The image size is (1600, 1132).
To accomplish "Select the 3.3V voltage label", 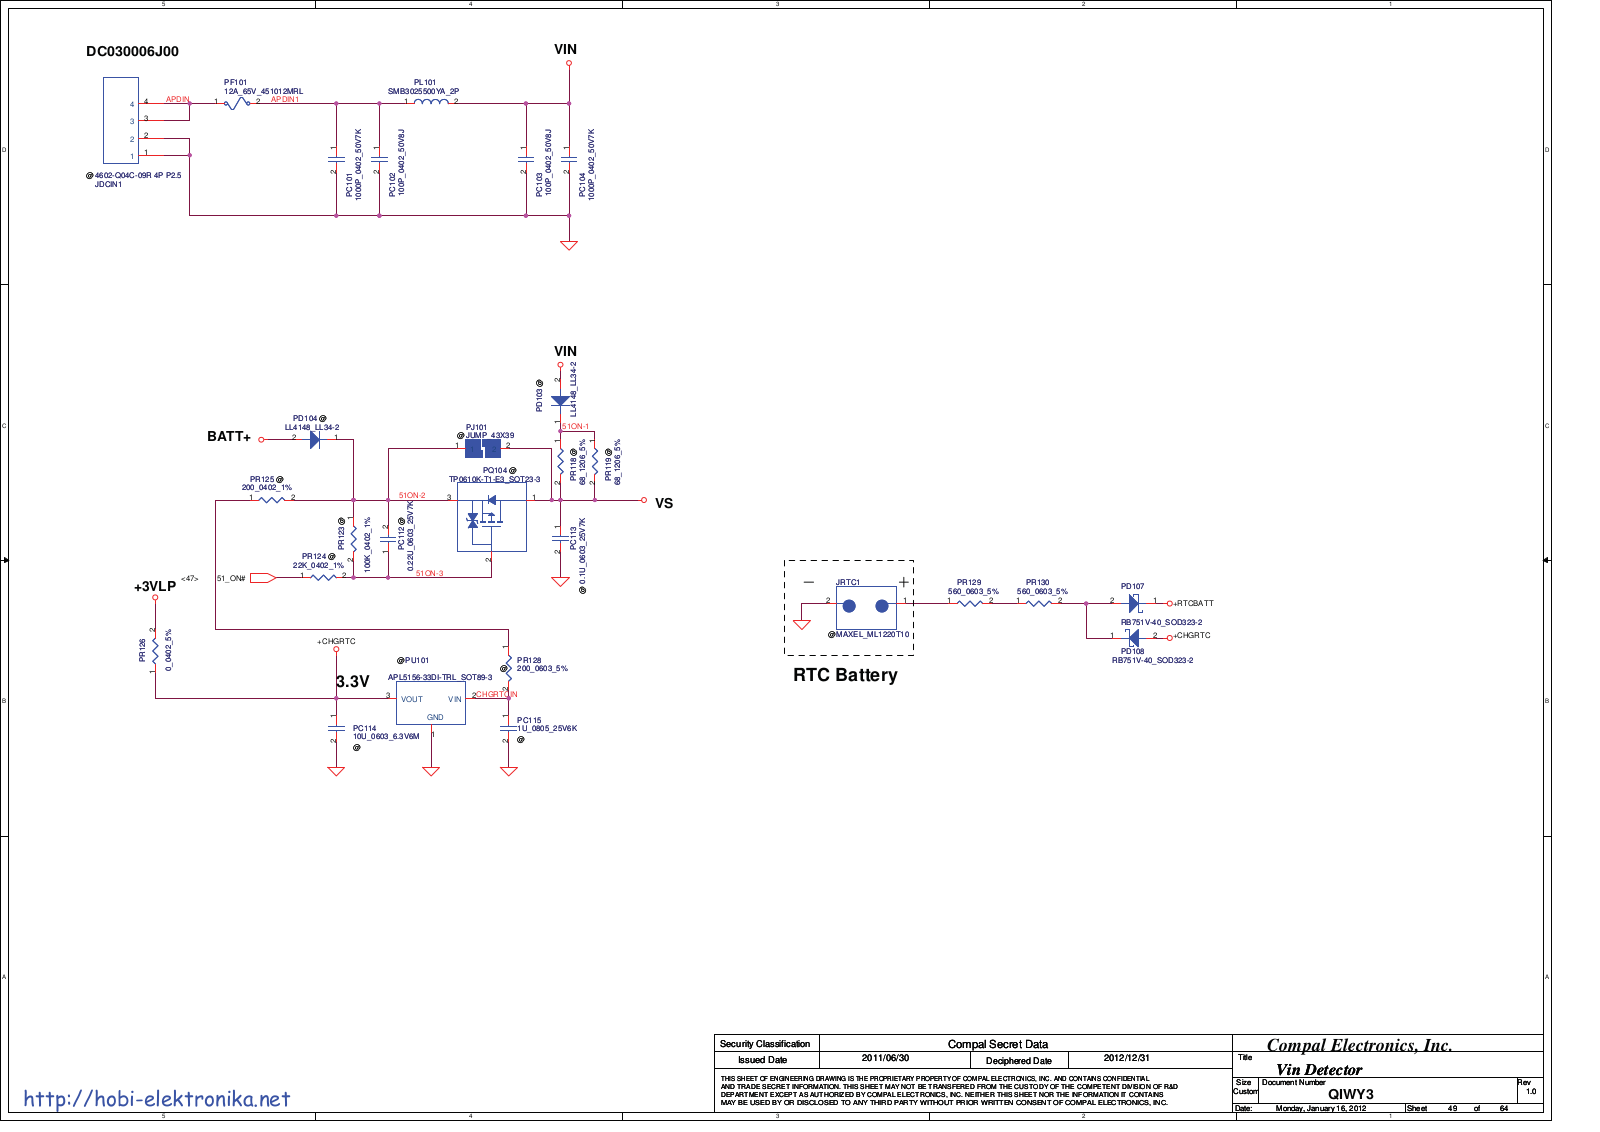I will click(353, 682).
